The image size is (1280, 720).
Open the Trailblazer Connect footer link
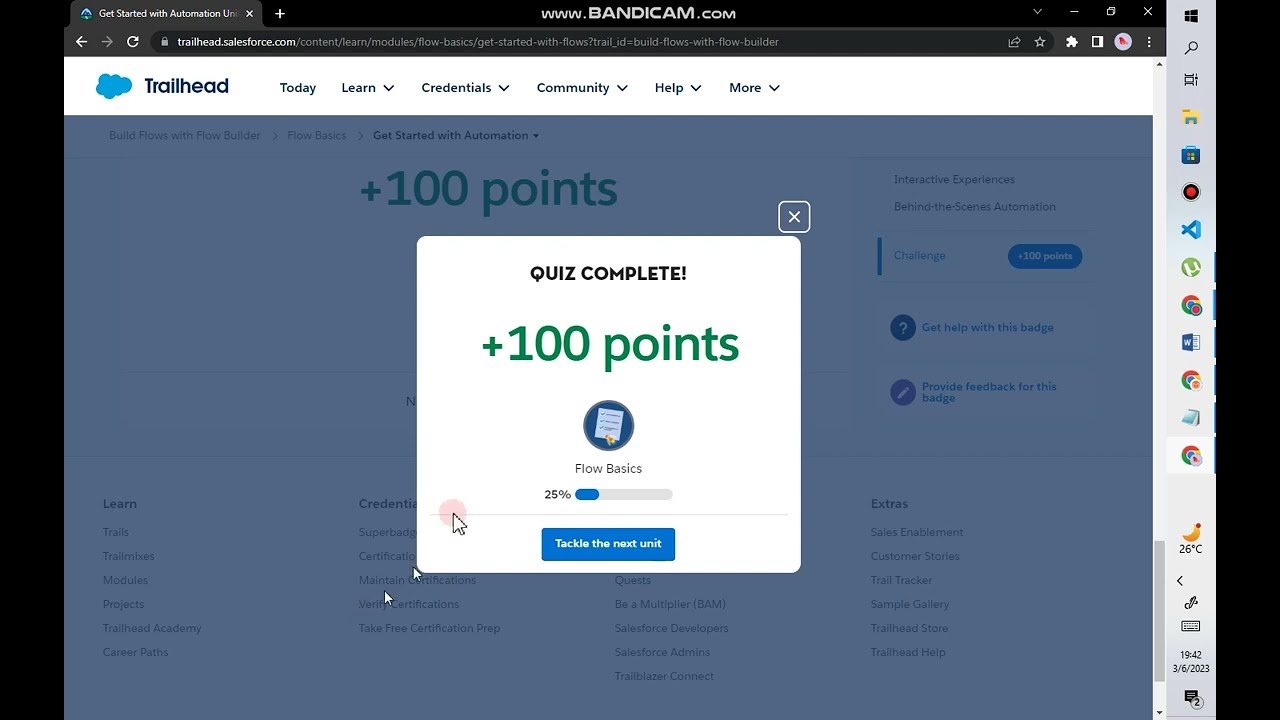[x=664, y=676]
